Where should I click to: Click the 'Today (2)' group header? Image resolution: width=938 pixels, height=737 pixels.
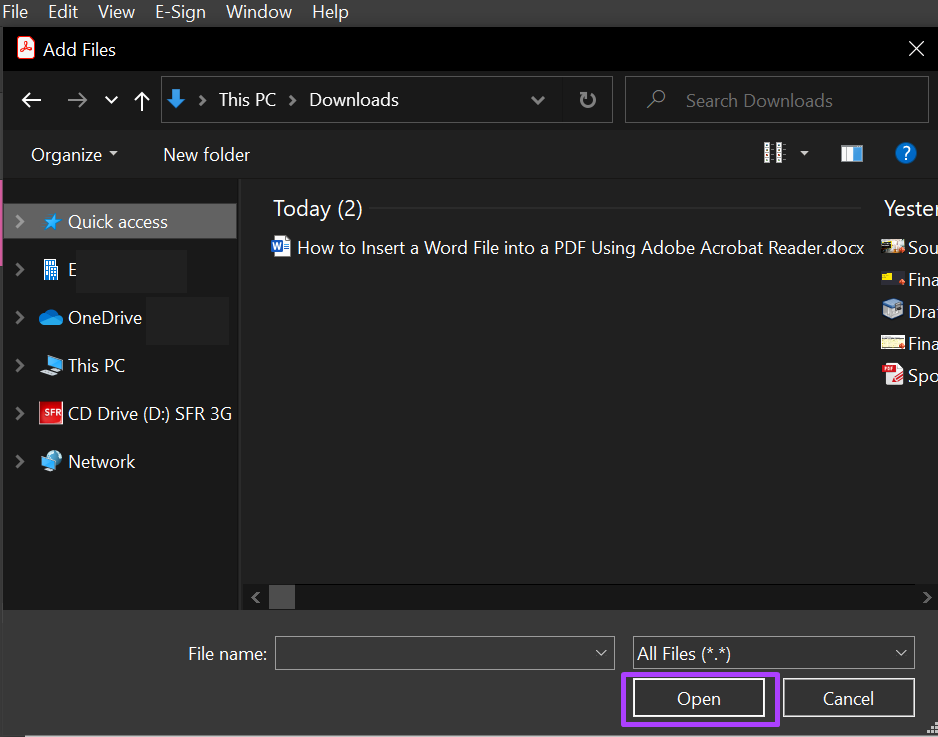coord(318,208)
